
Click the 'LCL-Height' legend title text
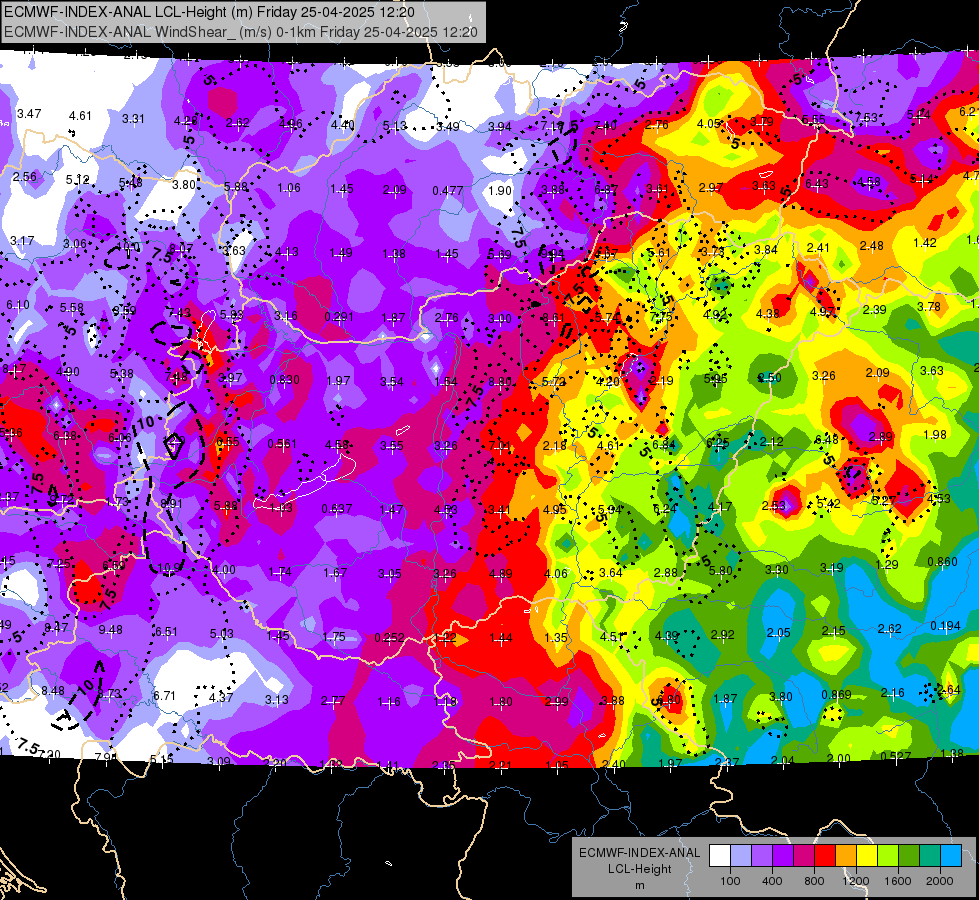coord(639,869)
